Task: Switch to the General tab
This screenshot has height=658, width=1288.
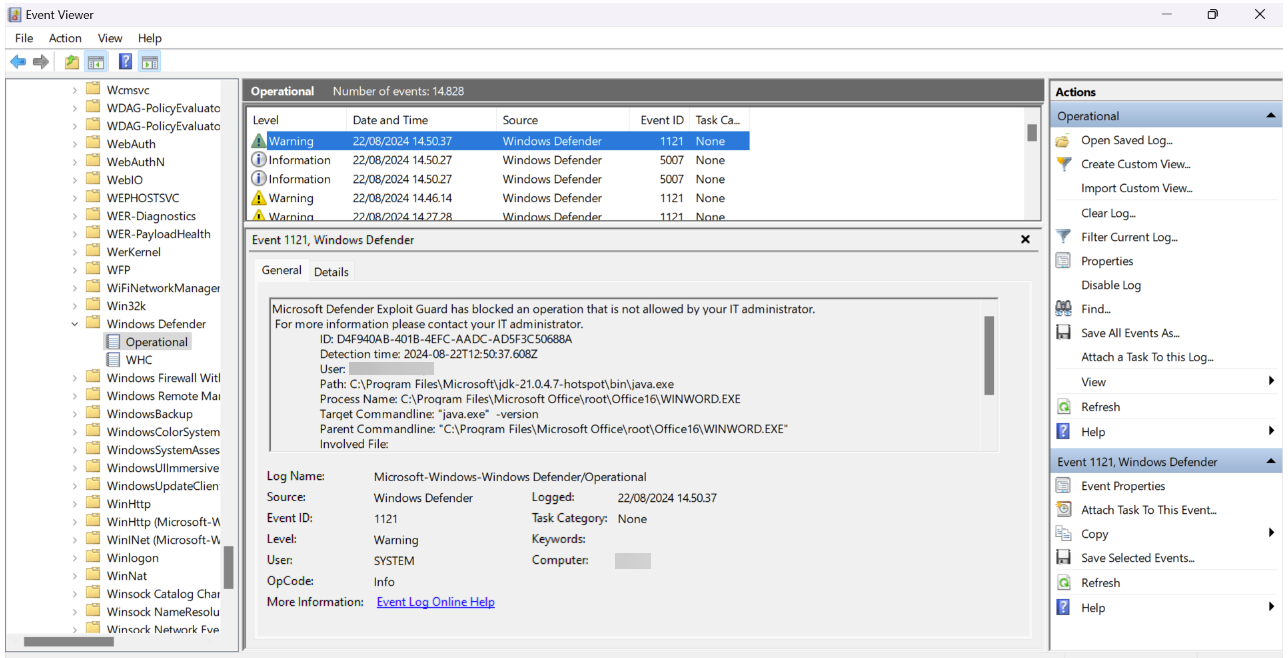Action: tap(281, 270)
